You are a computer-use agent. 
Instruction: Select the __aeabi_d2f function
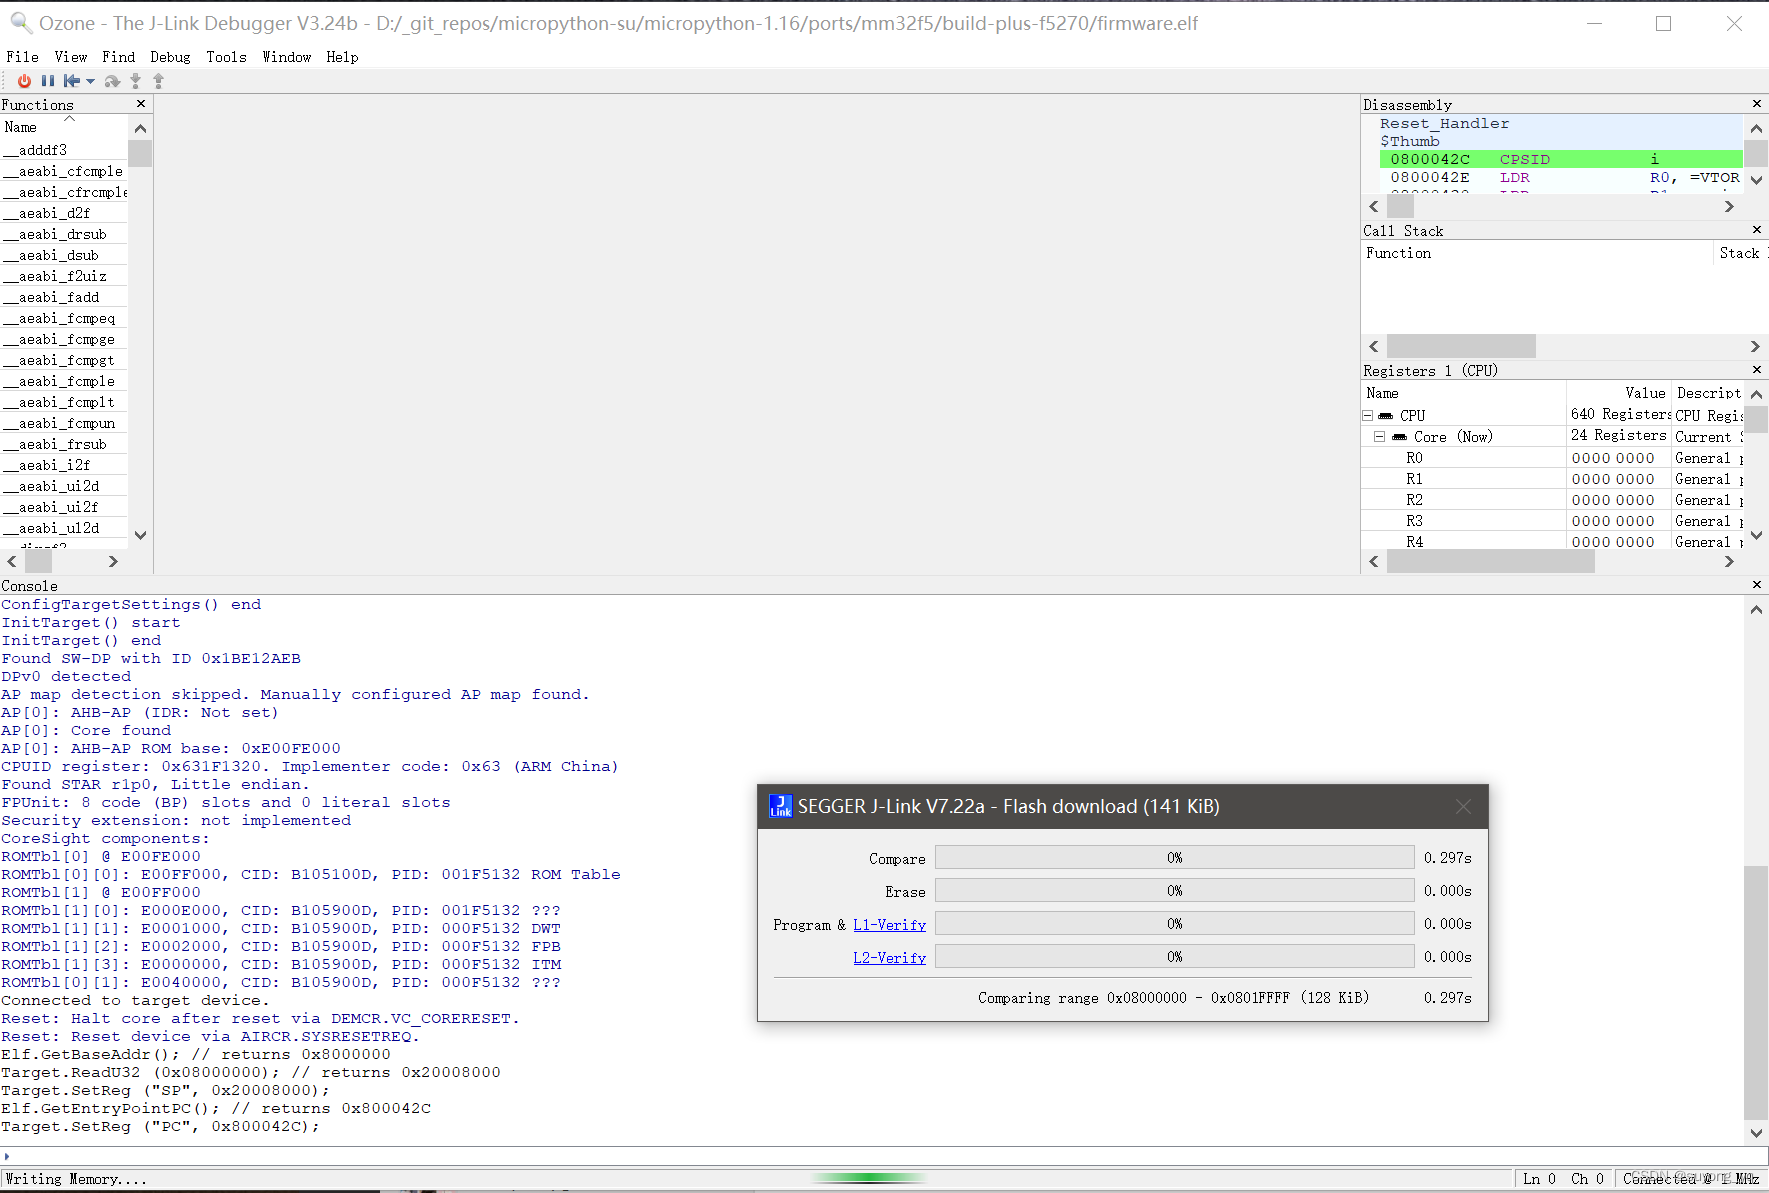[x=64, y=213]
